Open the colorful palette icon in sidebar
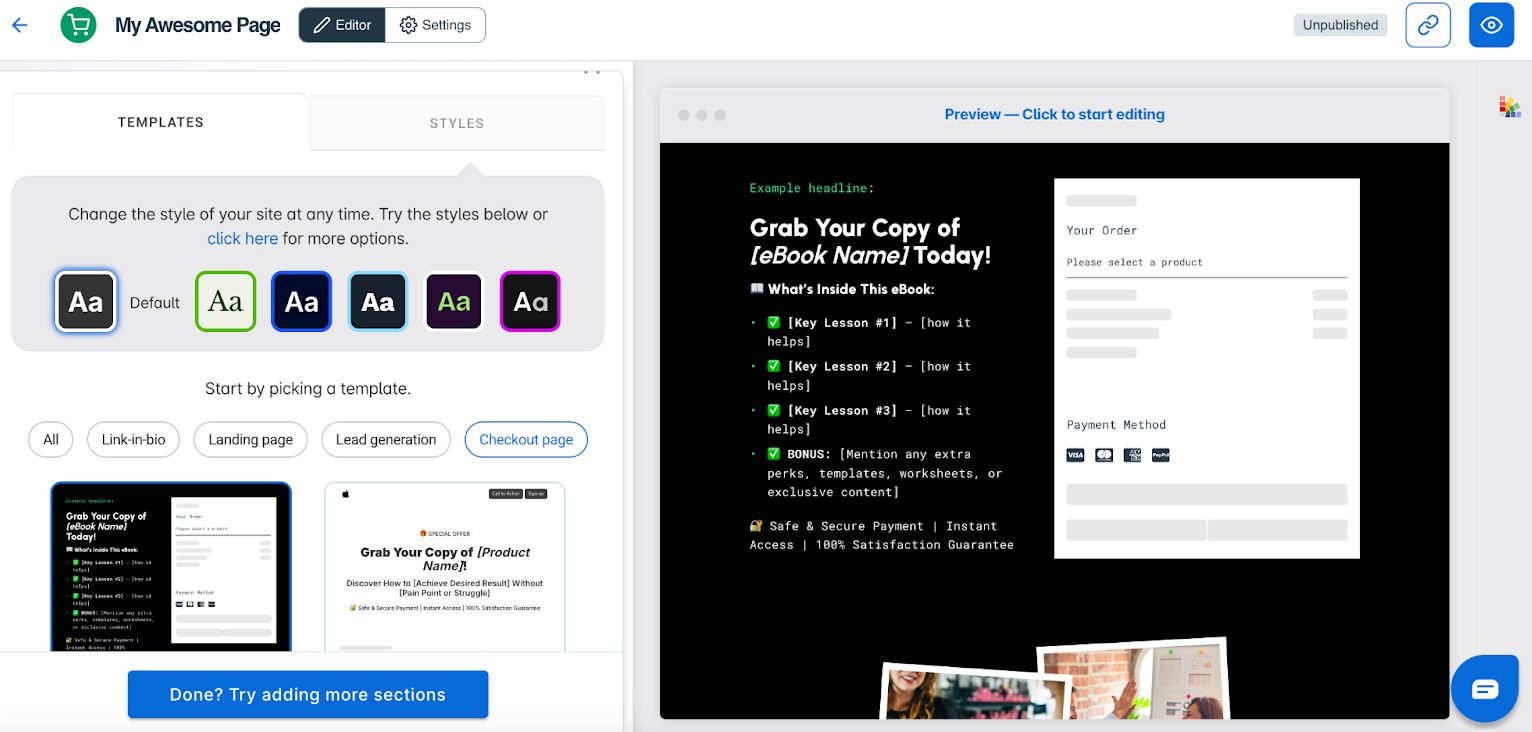1532x732 pixels. (1509, 107)
